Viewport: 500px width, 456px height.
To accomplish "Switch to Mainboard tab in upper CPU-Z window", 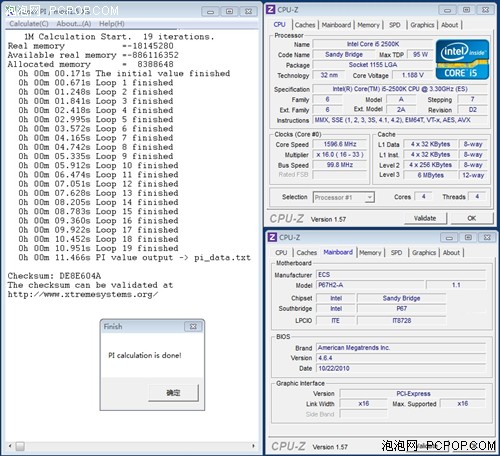I will click(x=336, y=25).
